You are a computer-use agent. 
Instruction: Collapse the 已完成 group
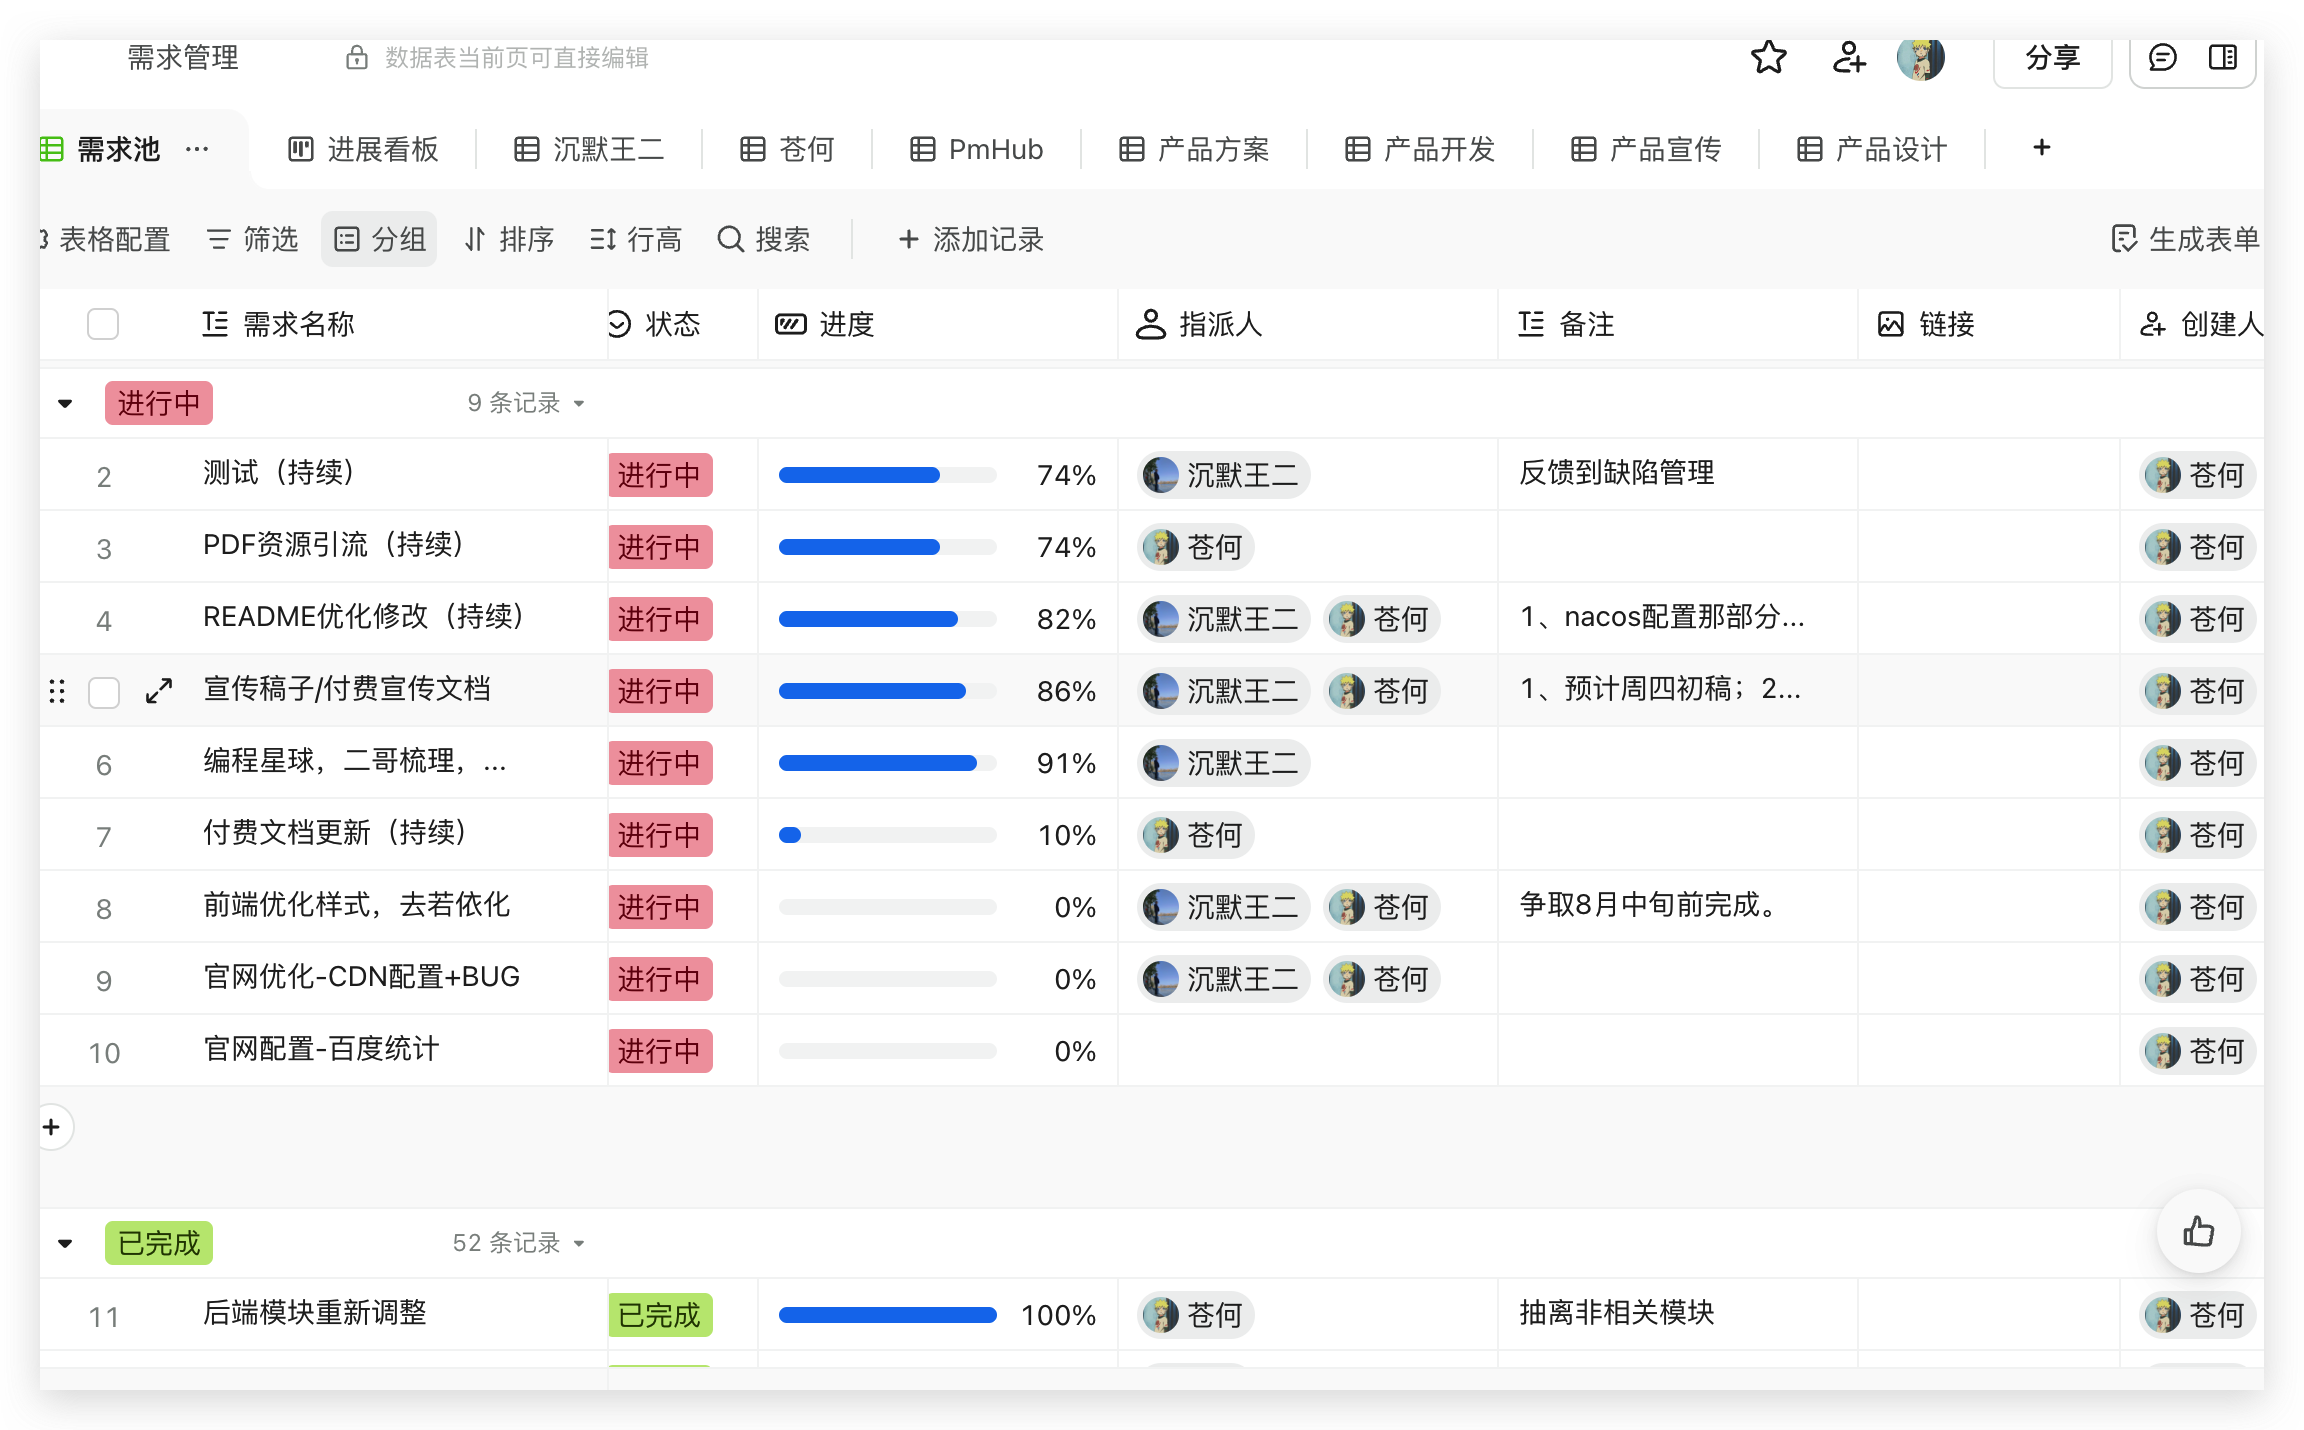click(65, 1244)
